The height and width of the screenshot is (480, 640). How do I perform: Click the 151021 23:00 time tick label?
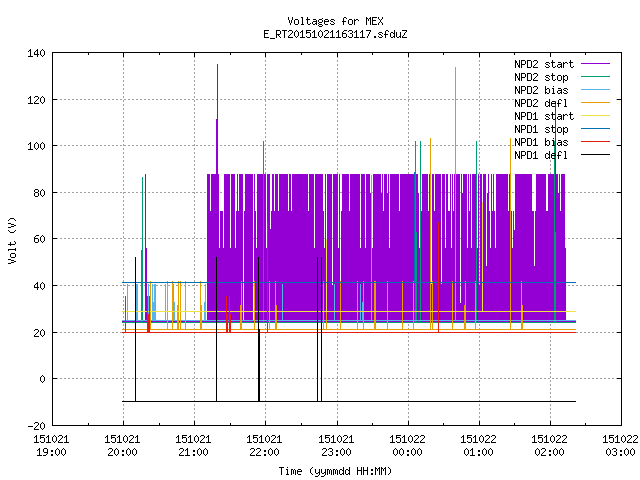pyautogui.click(x=336, y=446)
